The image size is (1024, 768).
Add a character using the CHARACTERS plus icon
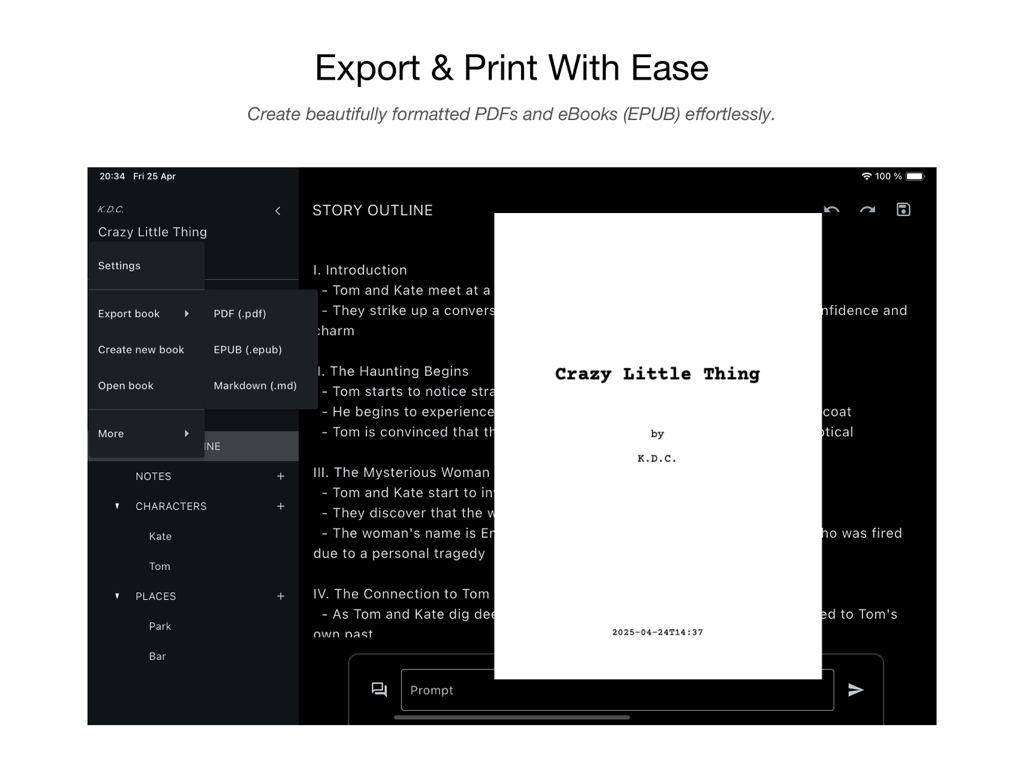click(281, 506)
